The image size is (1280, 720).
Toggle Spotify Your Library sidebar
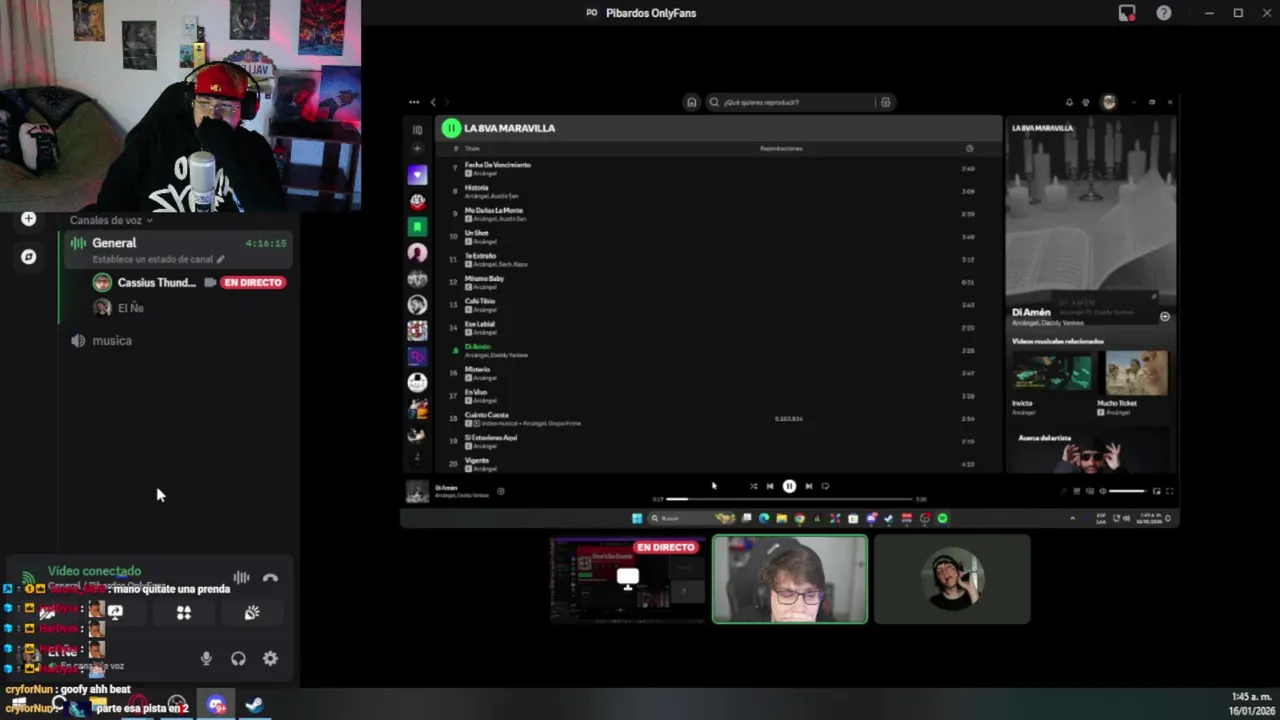417,129
